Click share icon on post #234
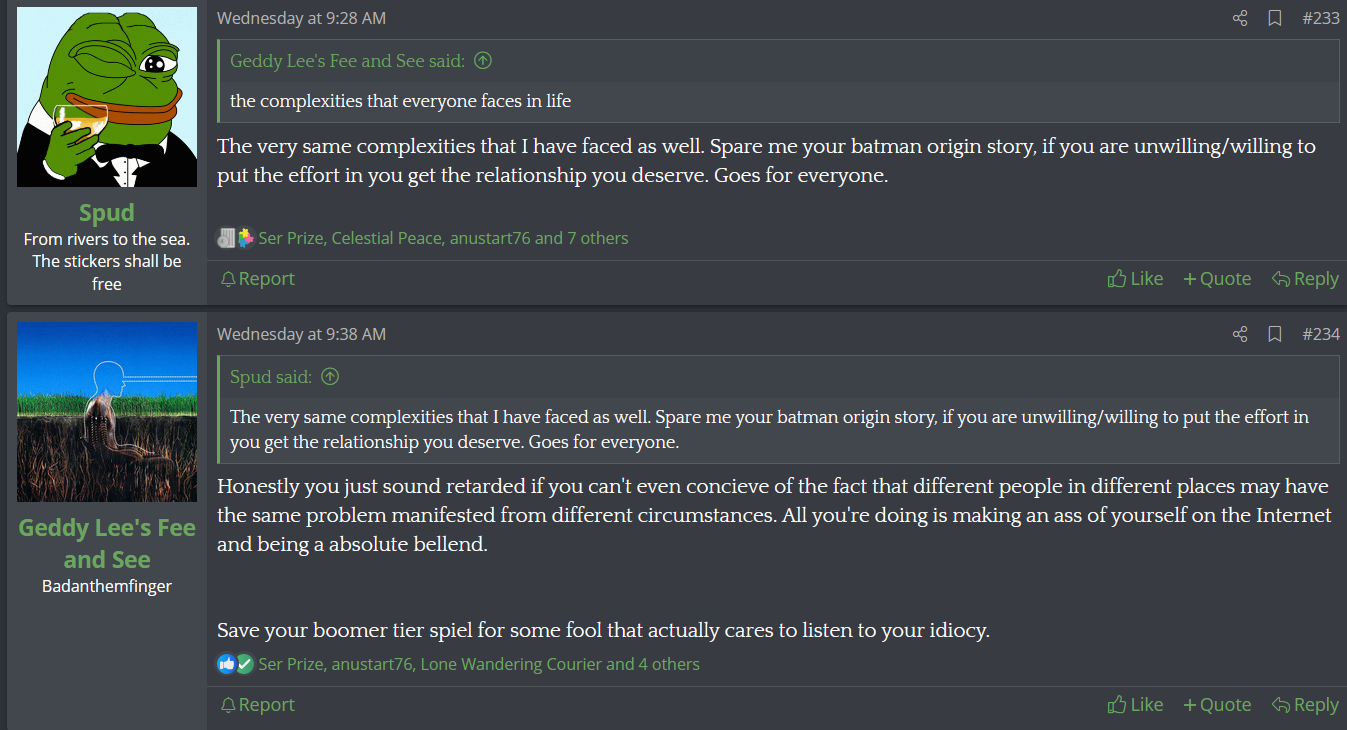Image resolution: width=1347 pixels, height=730 pixels. 1240,334
